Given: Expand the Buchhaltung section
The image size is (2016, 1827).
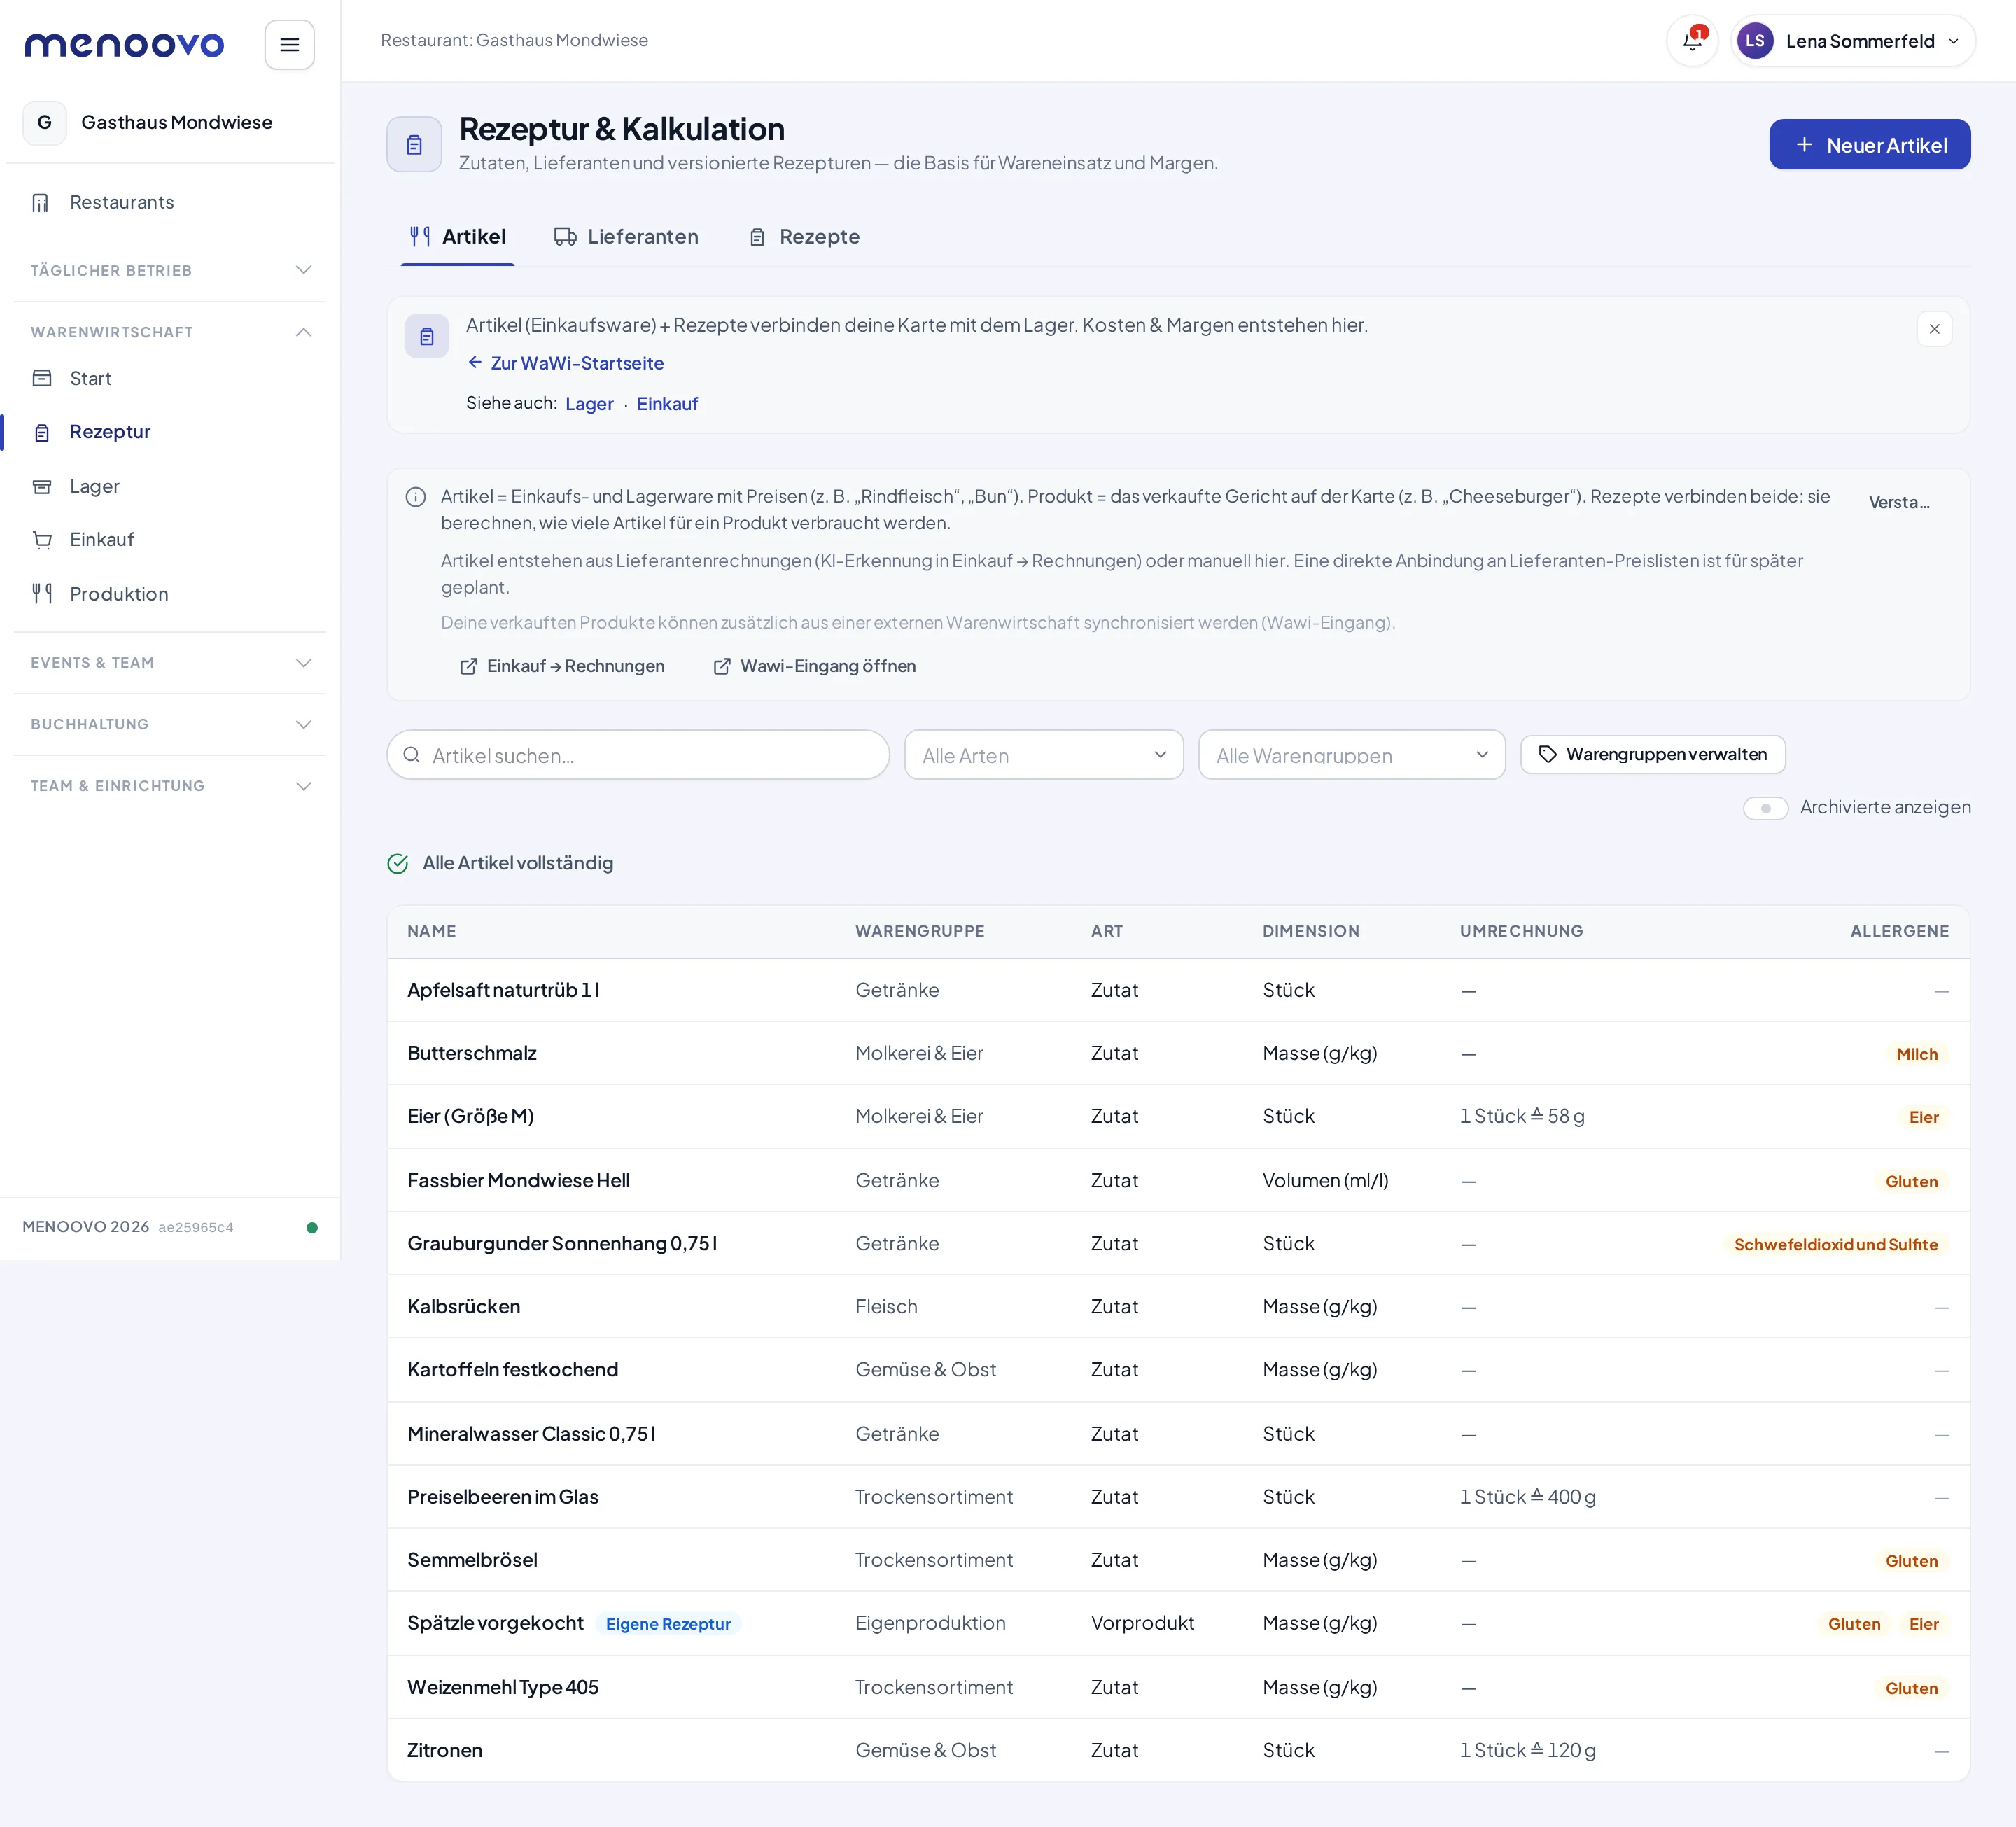Looking at the screenshot, I should pyautogui.click(x=170, y=724).
